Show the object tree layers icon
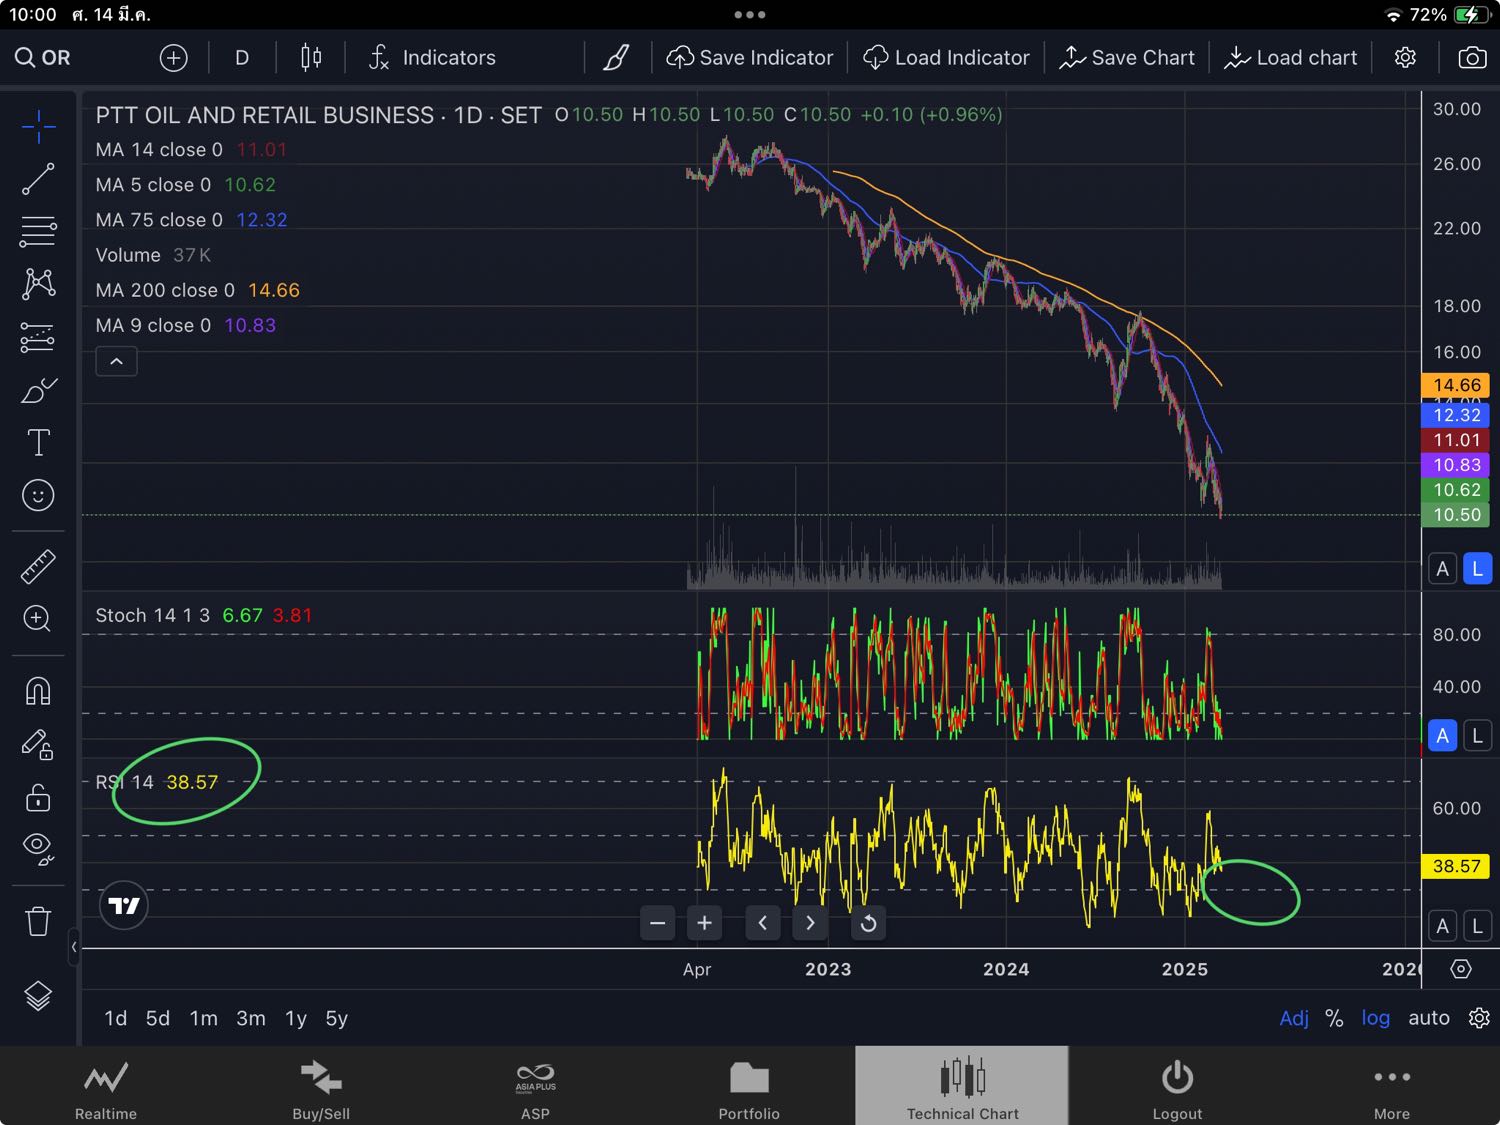 38,996
